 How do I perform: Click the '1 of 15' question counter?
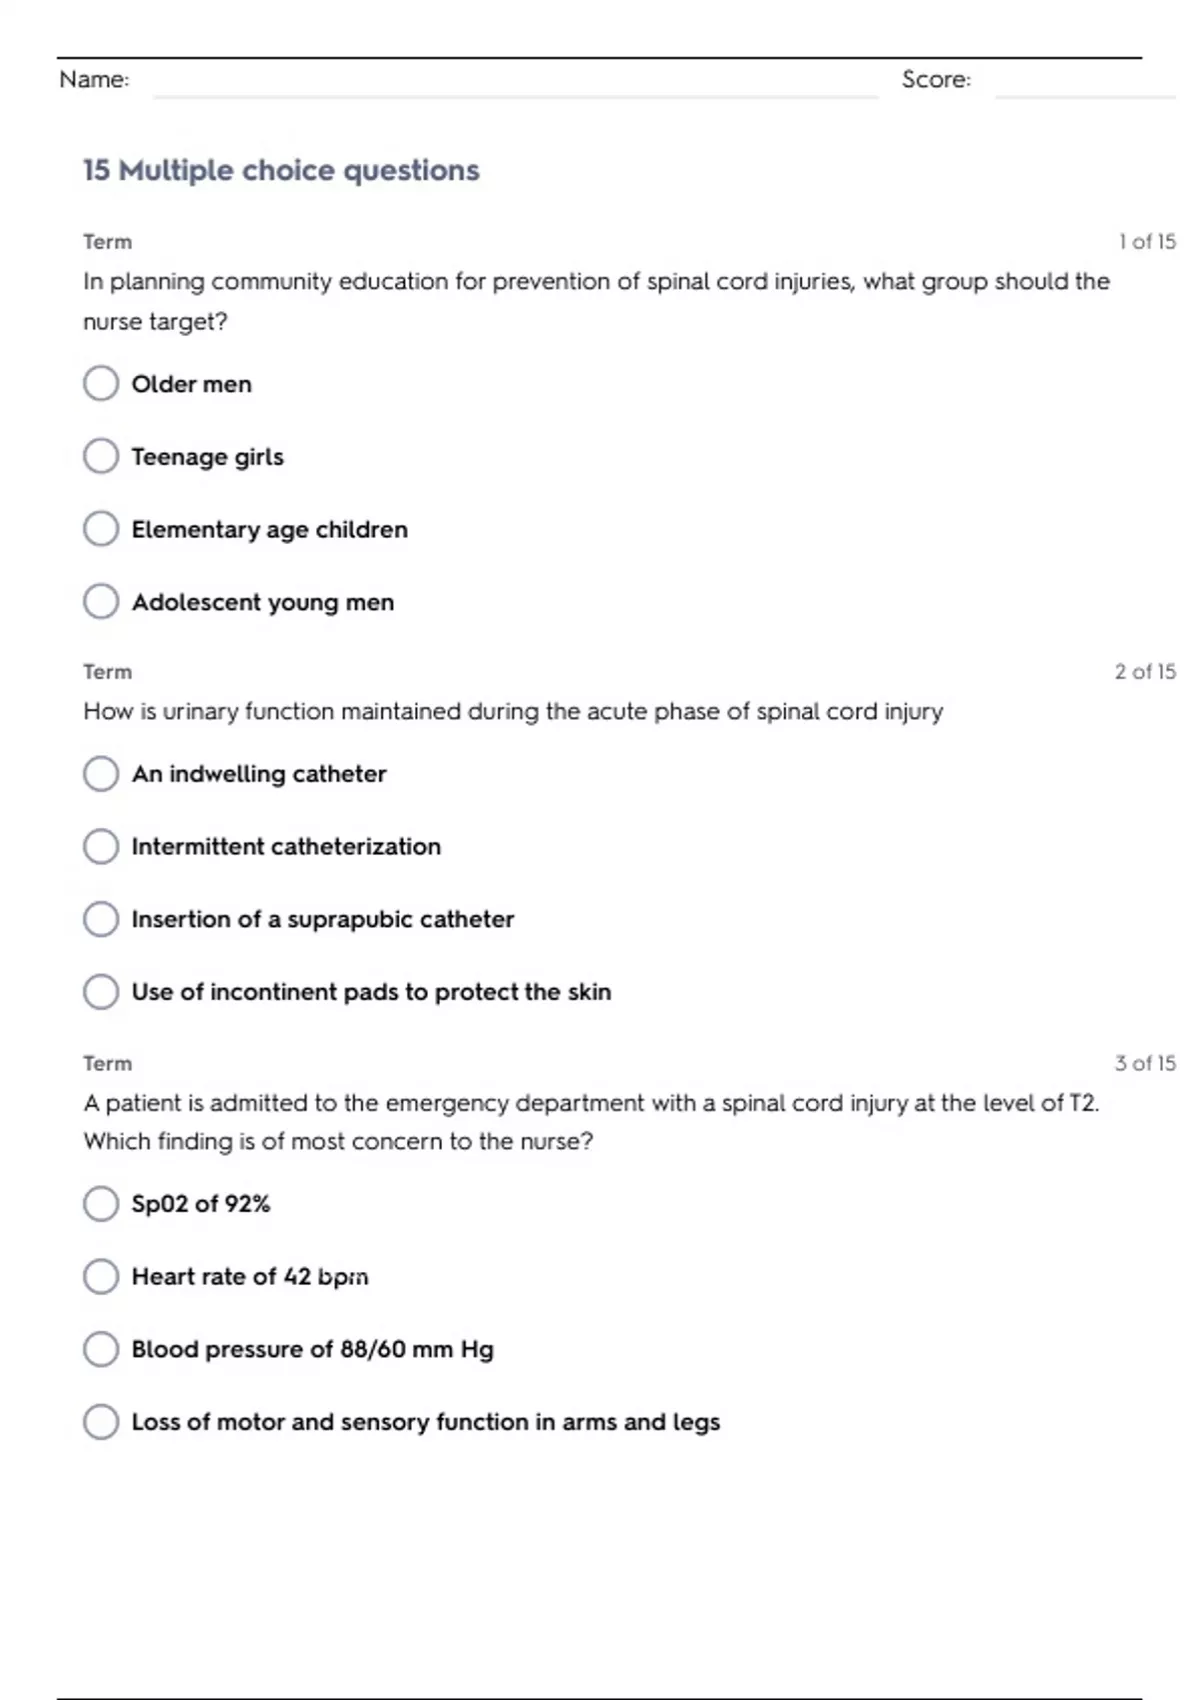pyautogui.click(x=1147, y=241)
